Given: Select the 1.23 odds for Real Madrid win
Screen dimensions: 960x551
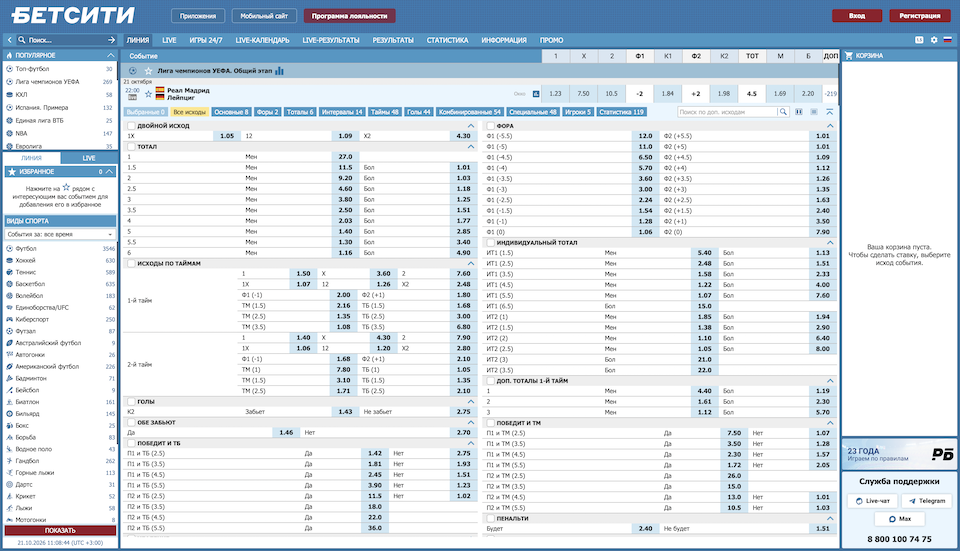Looking at the screenshot, I should coord(555,94).
